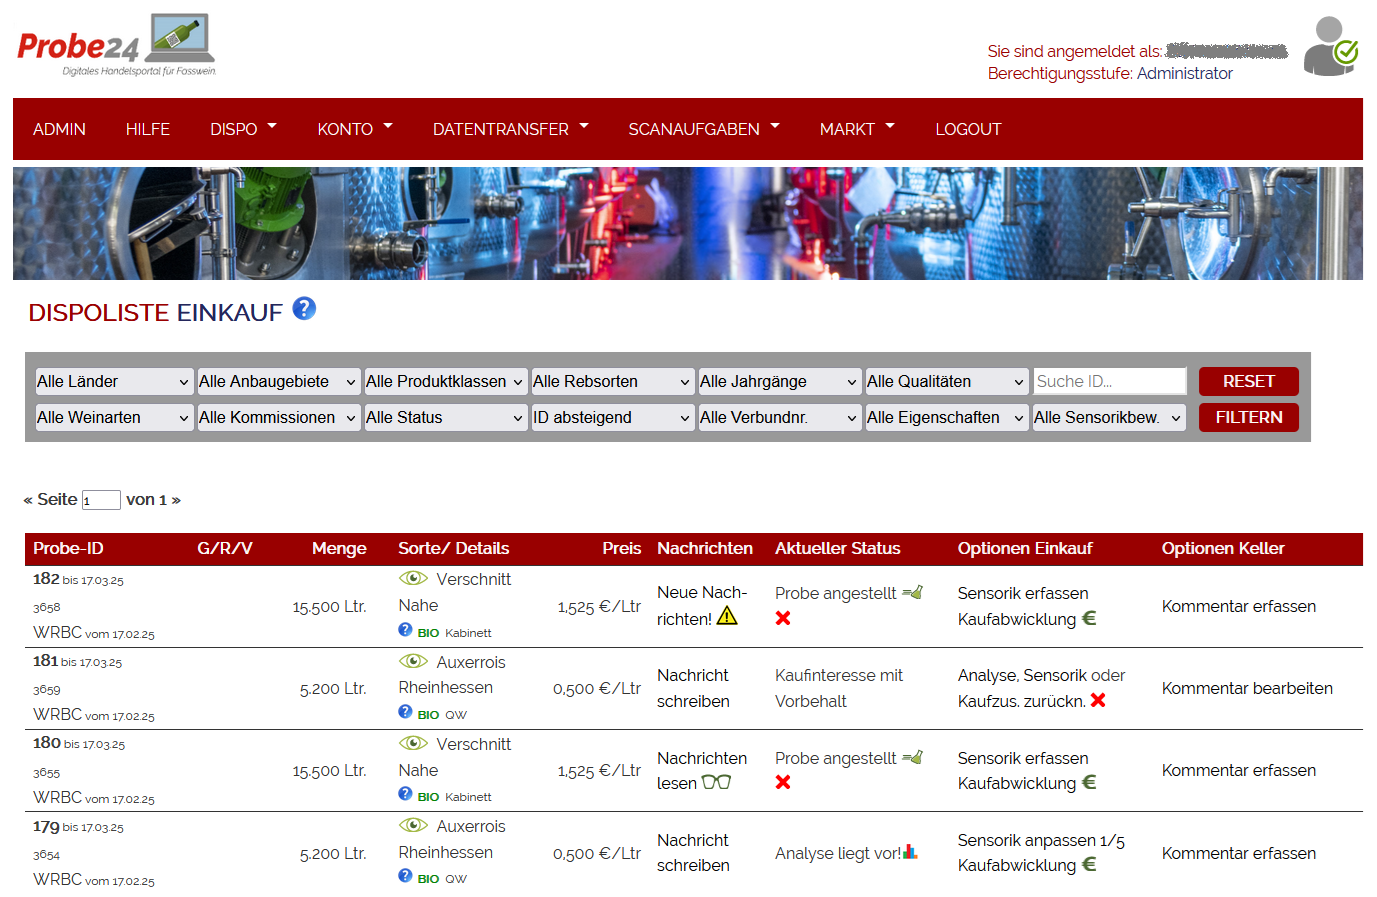This screenshot has width=1377, height=897.
Task: Click the help icon beside Dispoliste Einkauf
Action: [304, 309]
